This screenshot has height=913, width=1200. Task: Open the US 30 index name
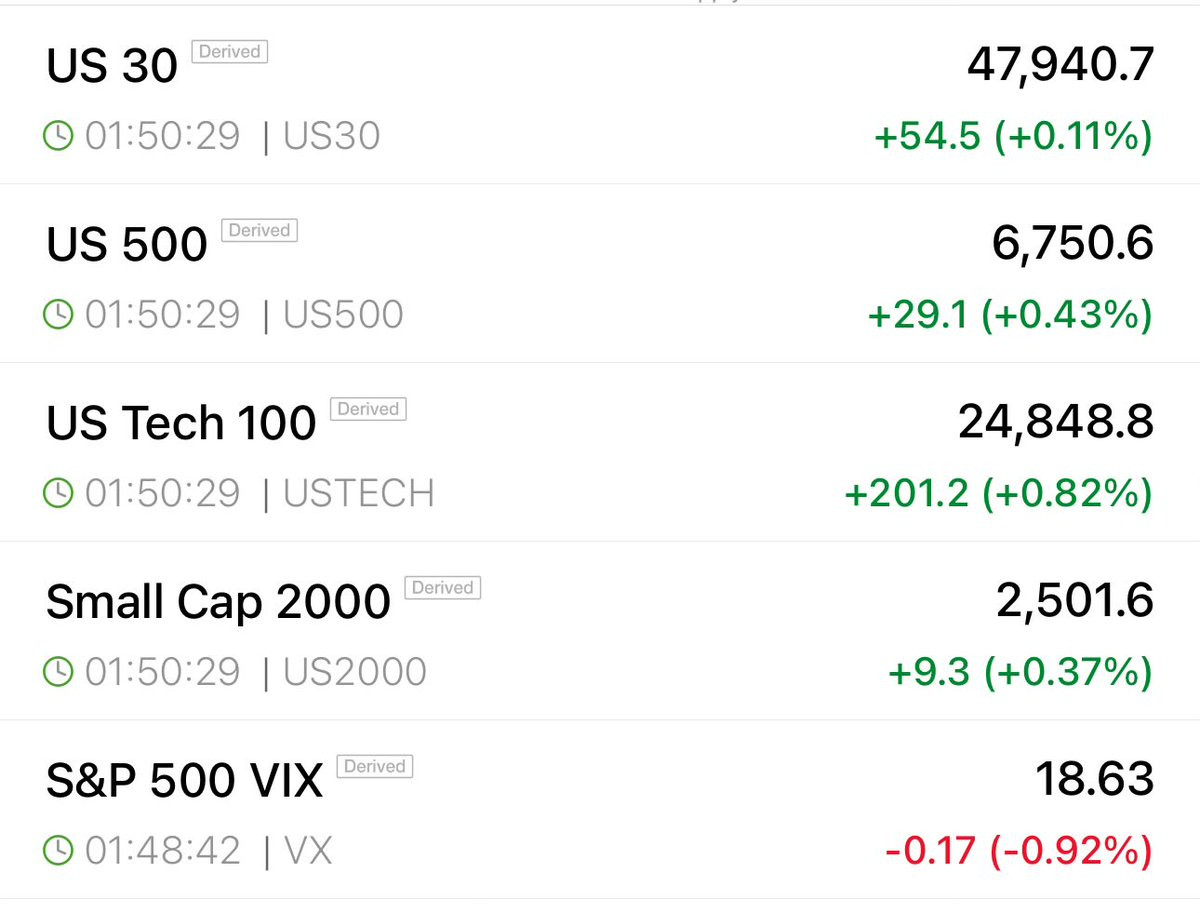(x=112, y=66)
